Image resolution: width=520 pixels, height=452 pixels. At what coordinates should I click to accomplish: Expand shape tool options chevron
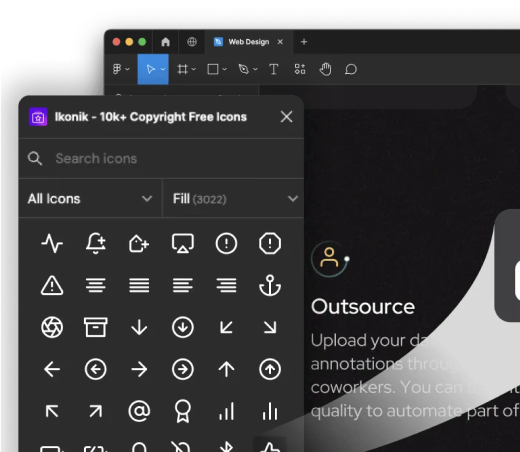tap(225, 69)
